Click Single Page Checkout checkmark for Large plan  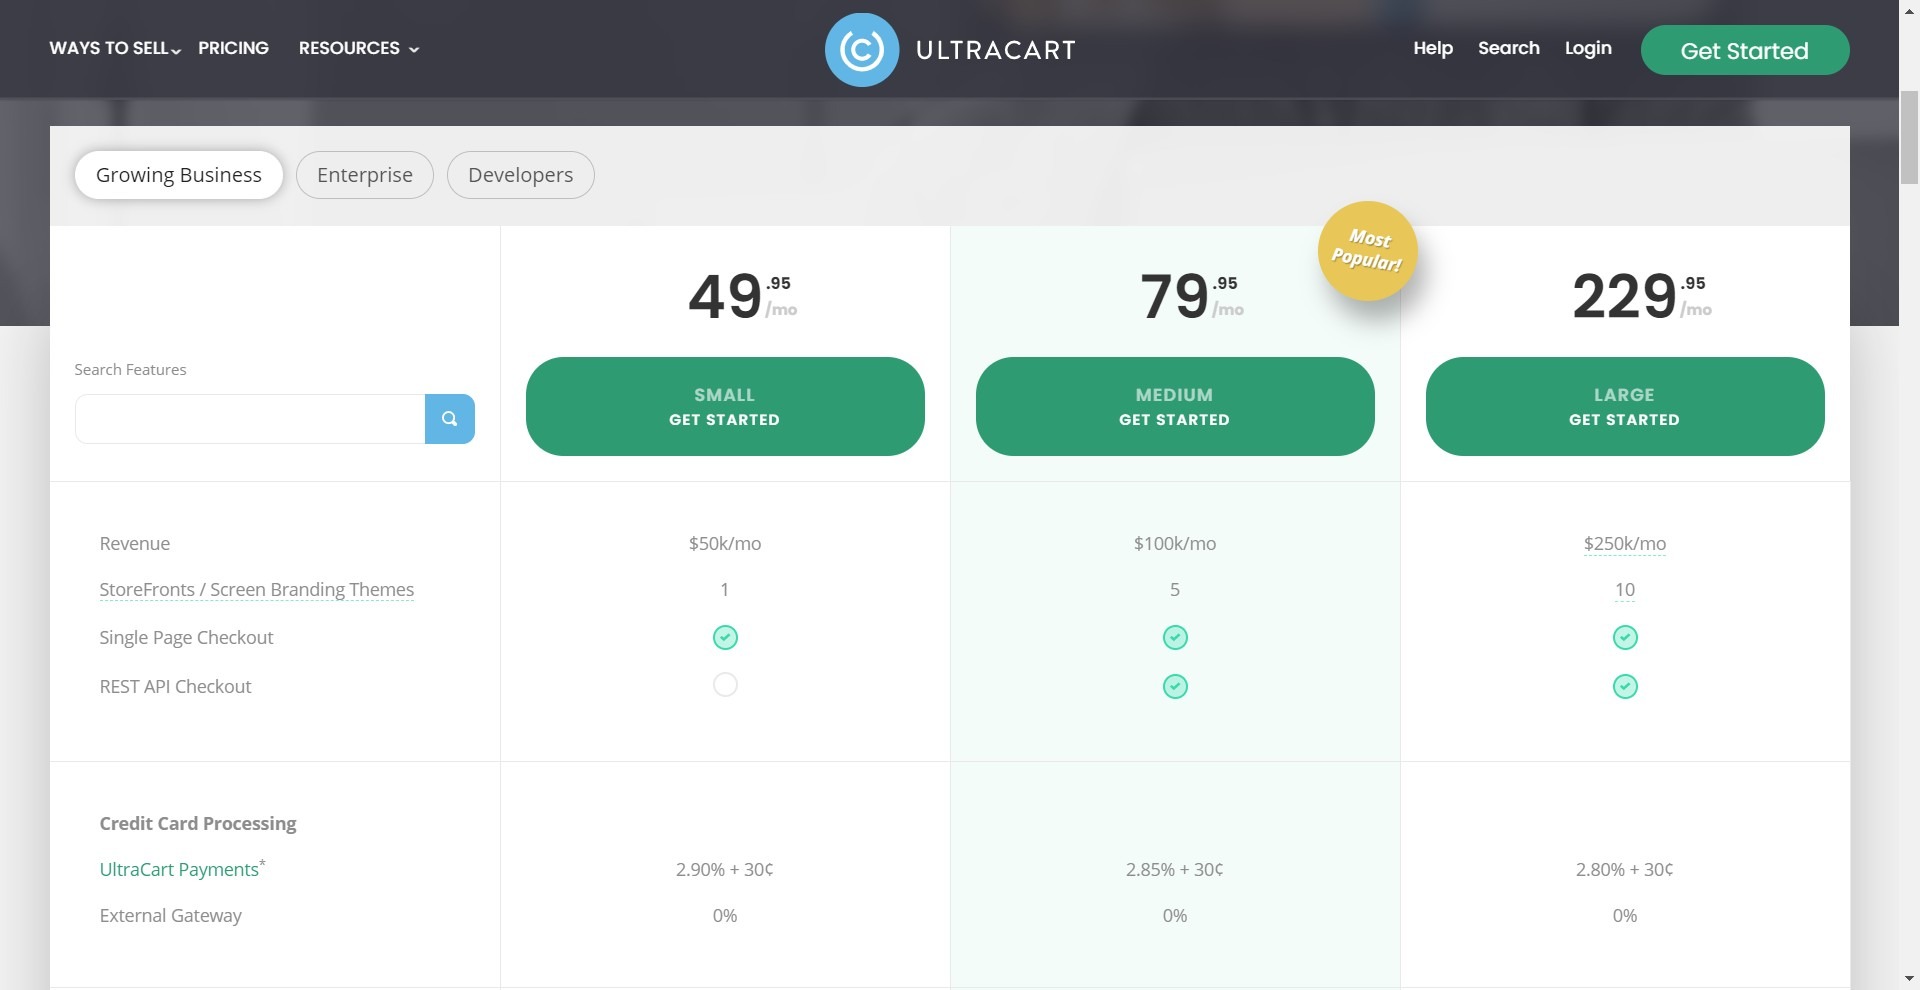1625,637
